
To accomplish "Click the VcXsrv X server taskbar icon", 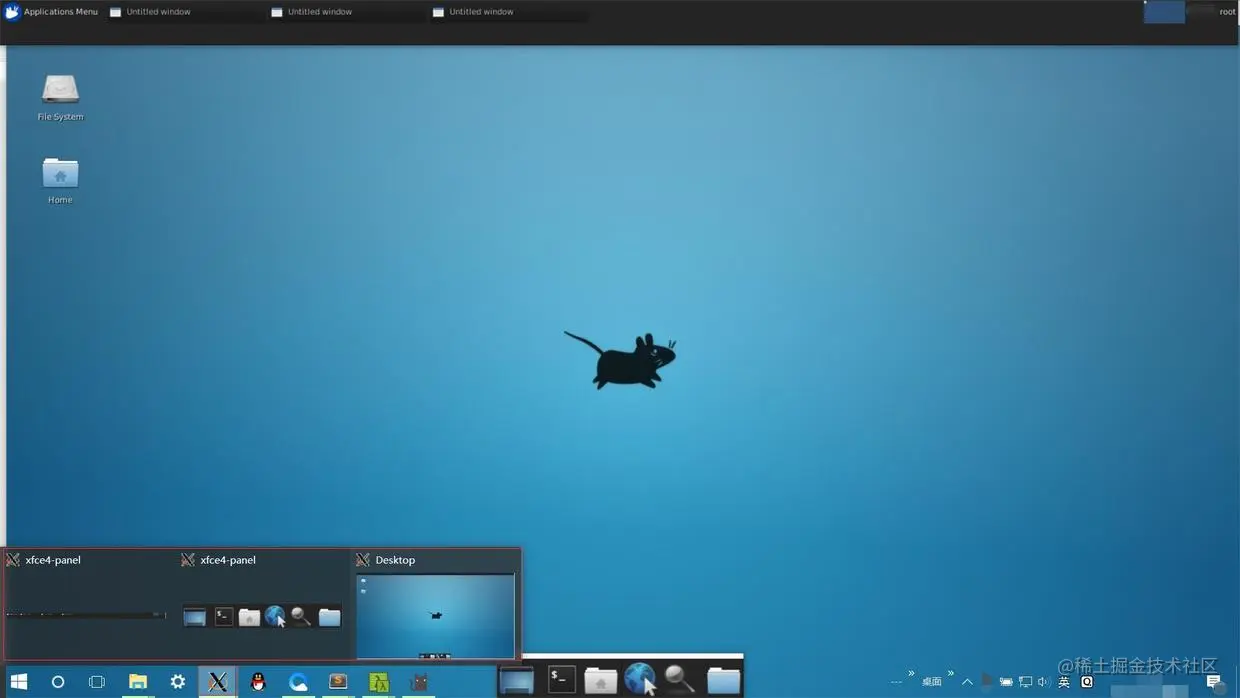I will pyautogui.click(x=217, y=681).
